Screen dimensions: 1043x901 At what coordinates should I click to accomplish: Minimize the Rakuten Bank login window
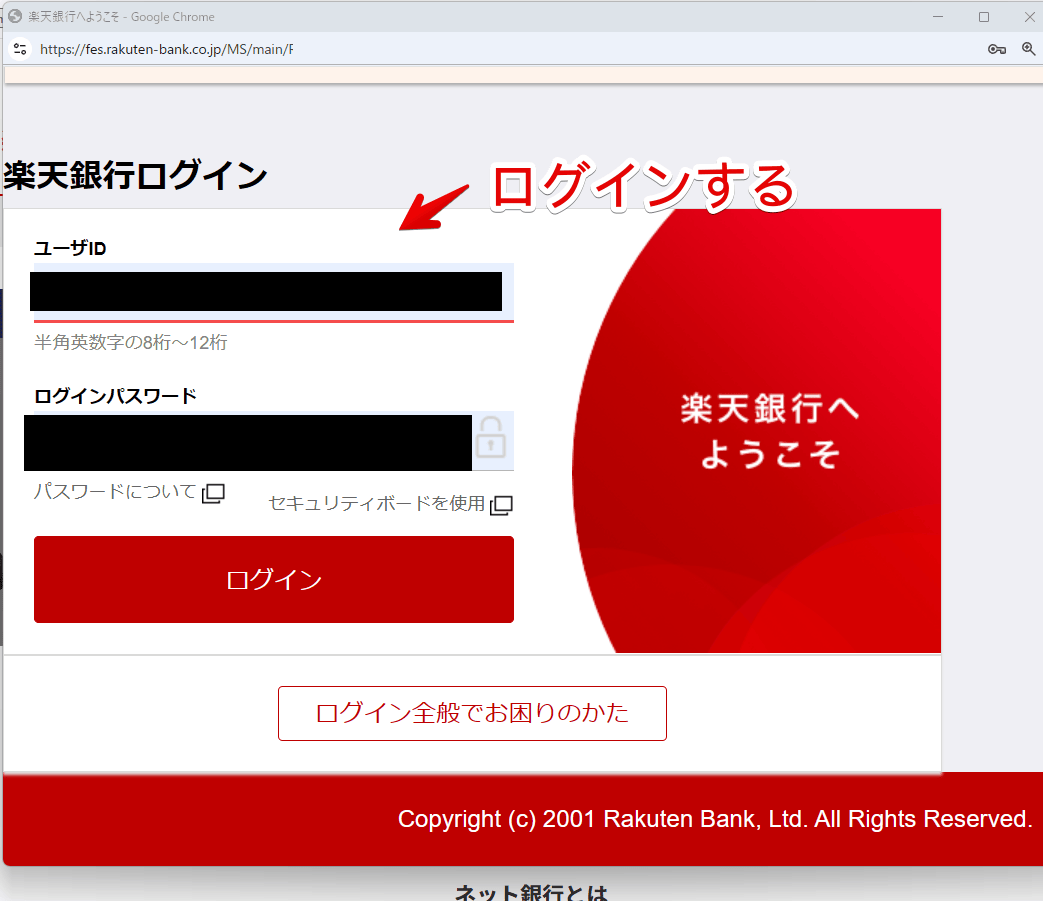(938, 17)
